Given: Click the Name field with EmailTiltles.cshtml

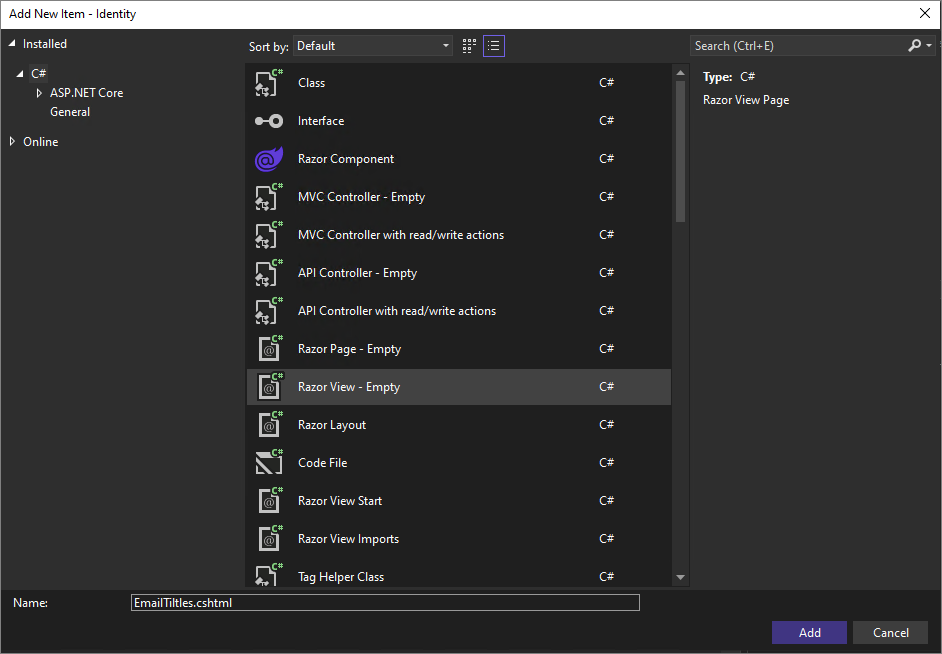Looking at the screenshot, I should pos(385,603).
